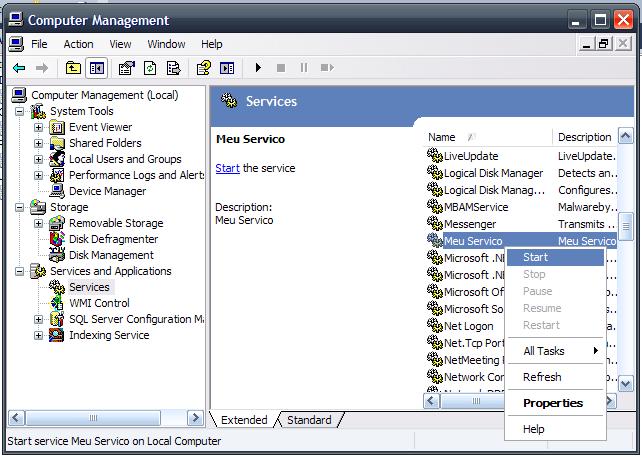This screenshot has width=642, height=457.
Task: Click Properties in the context menu
Action: coord(552,403)
